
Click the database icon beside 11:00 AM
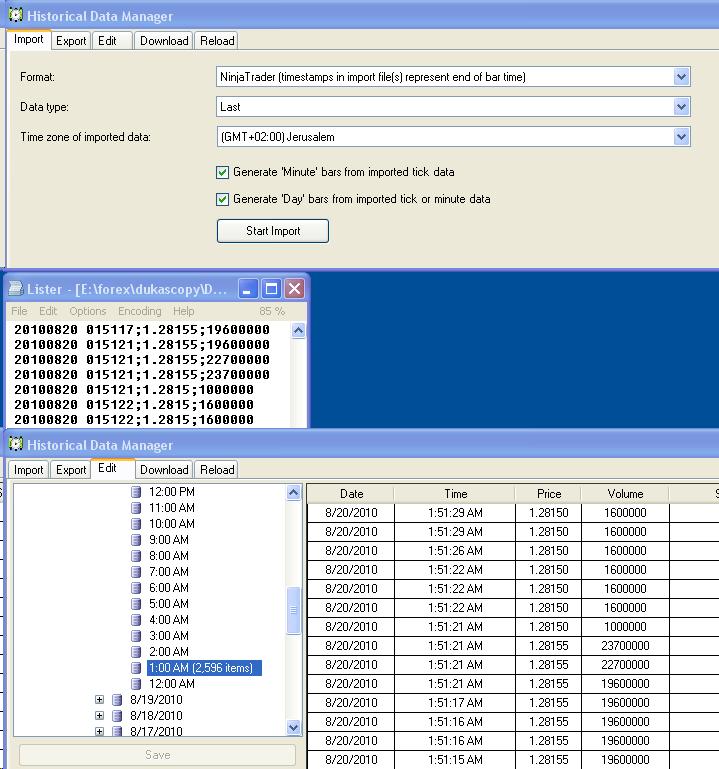(x=136, y=508)
